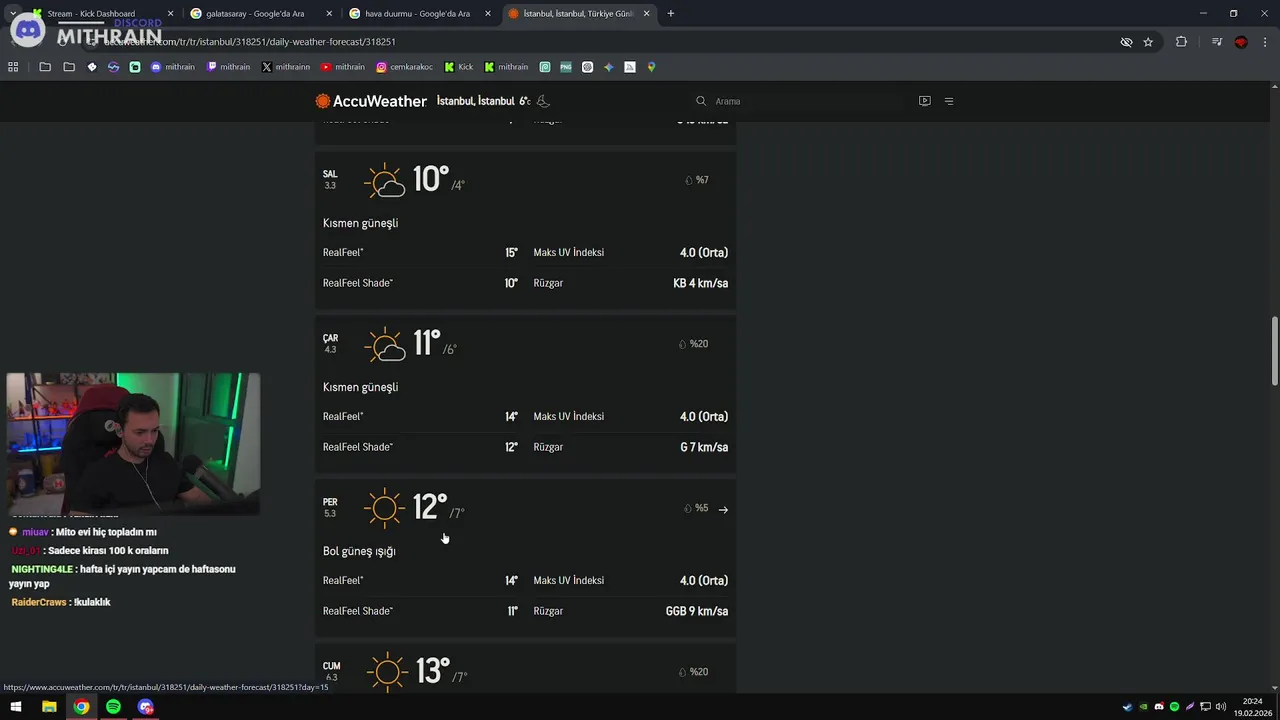Screen dimensions: 1280x720
Task: Open the CUM 6.3 forecast card
Action: [x=525, y=669]
